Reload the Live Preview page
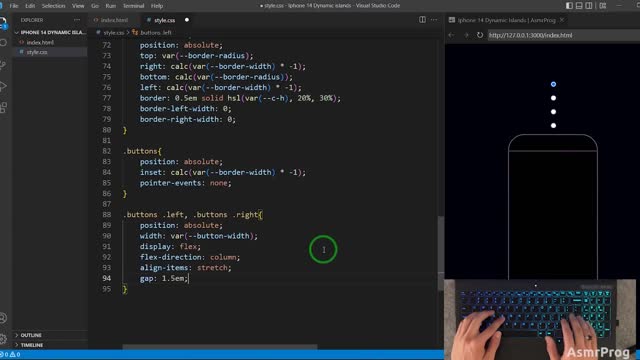The image size is (640, 360). pyautogui.click(x=480, y=35)
